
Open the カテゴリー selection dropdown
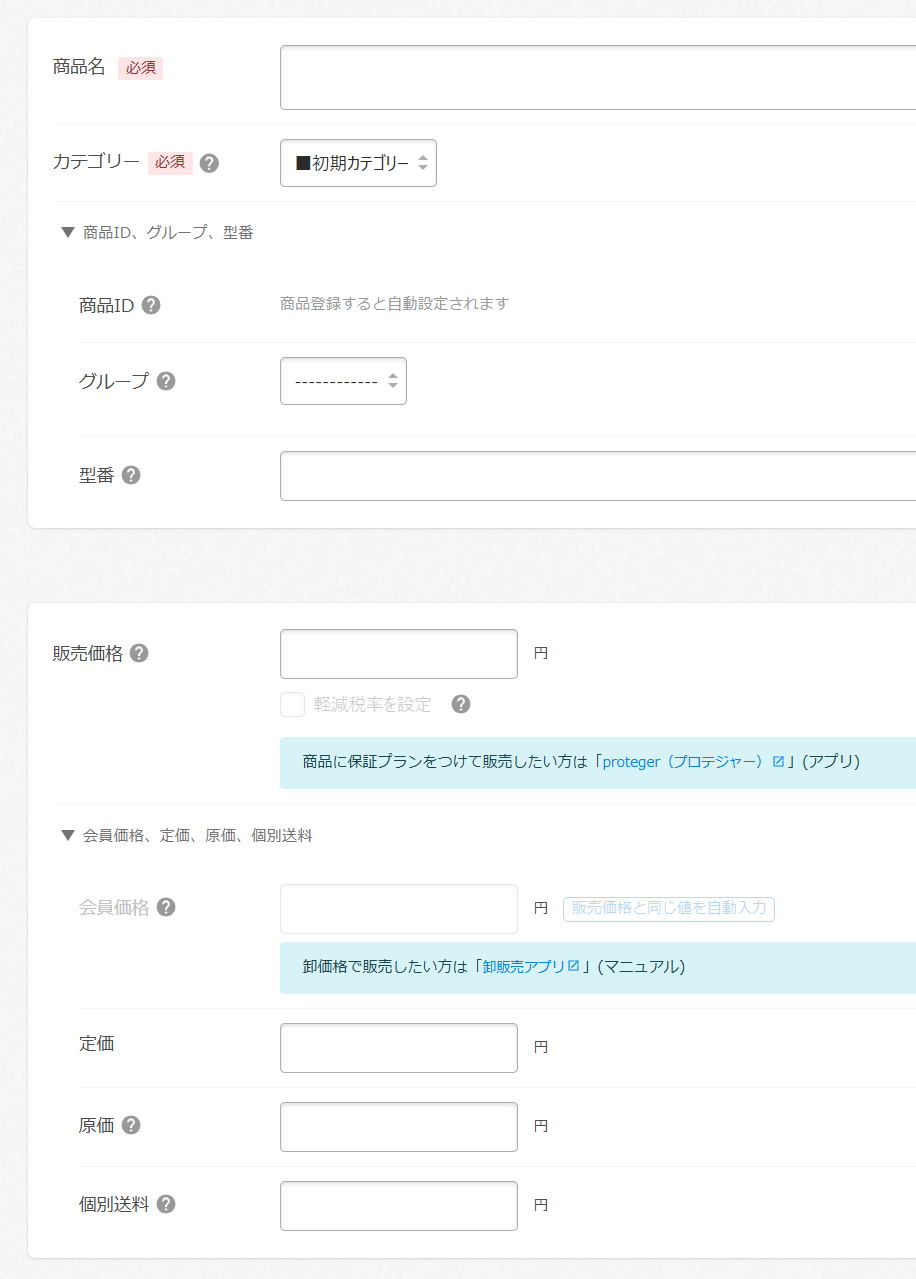click(x=358, y=163)
